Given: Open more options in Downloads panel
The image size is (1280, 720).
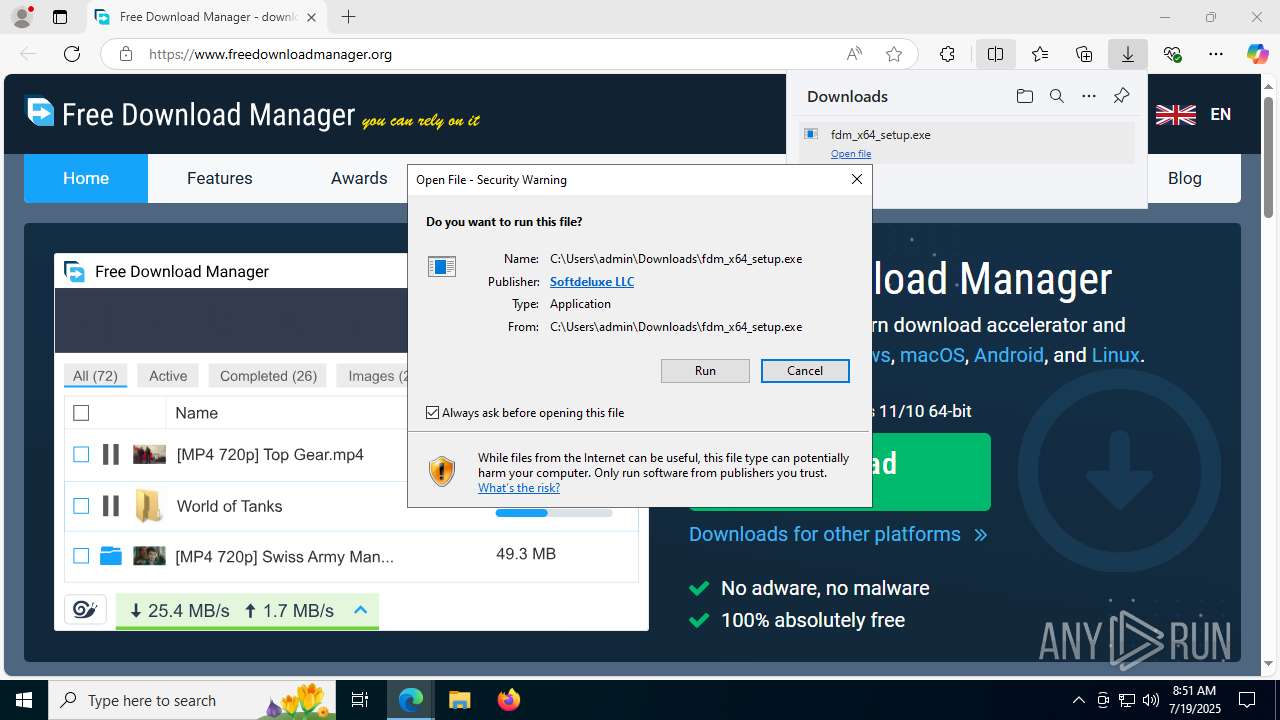Looking at the screenshot, I should coord(1089,96).
